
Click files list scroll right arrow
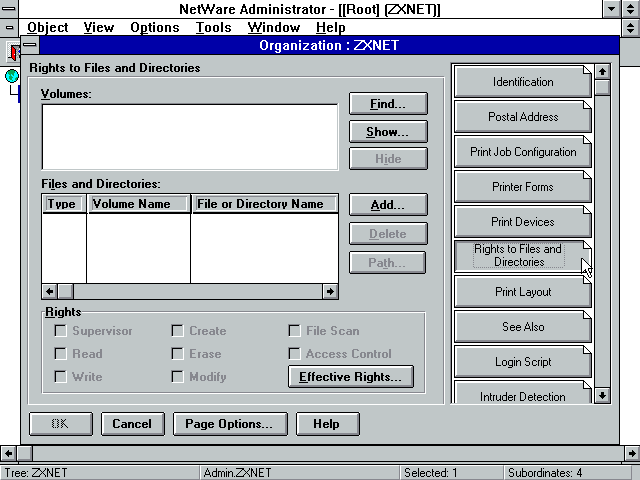click(x=330, y=291)
